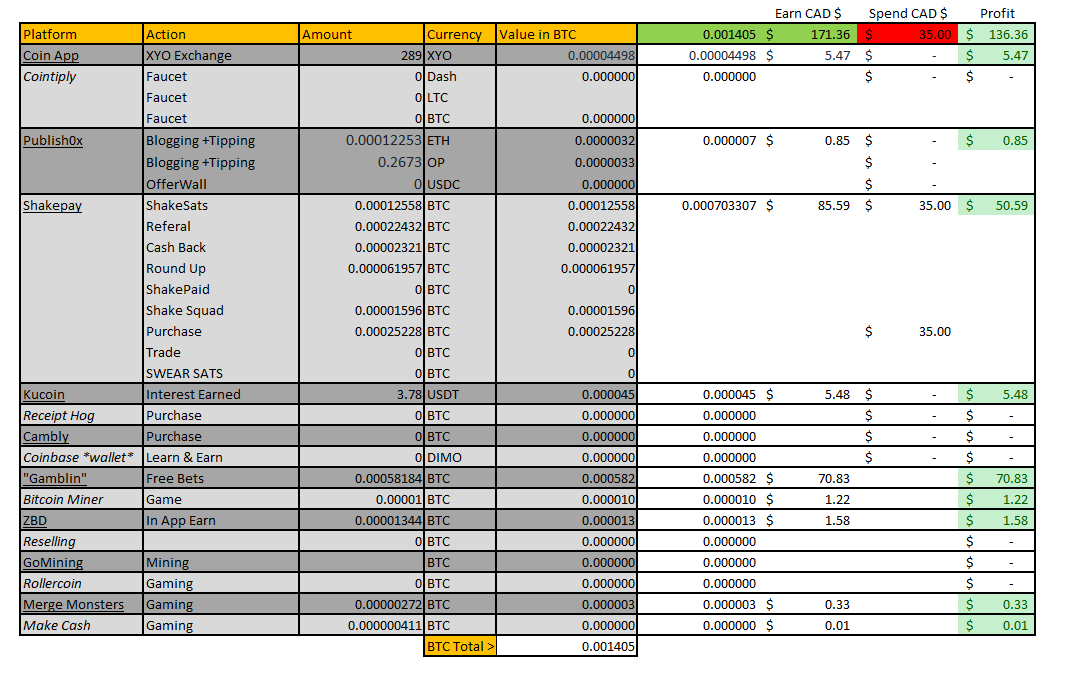Click the SWEAR SATS action cell
This screenshot has width=1074, height=673.
221,374
